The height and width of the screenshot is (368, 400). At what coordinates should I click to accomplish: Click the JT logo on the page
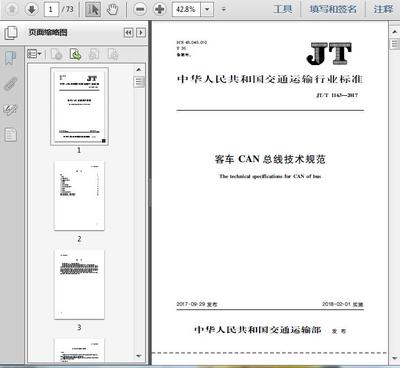click(329, 53)
